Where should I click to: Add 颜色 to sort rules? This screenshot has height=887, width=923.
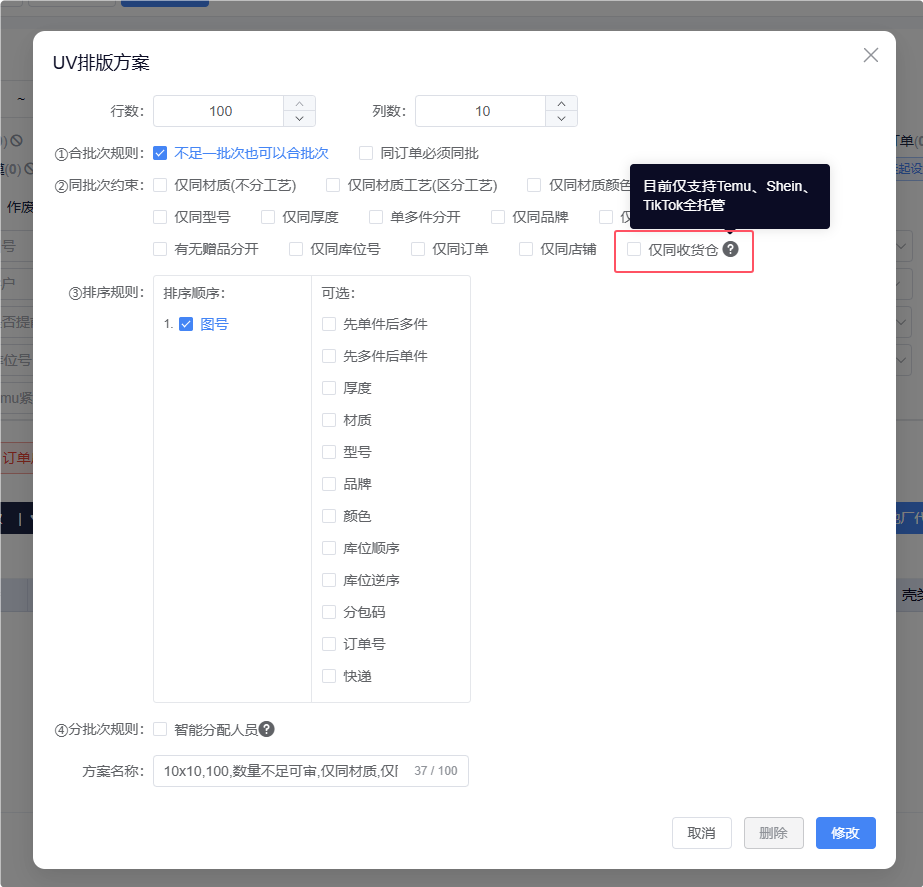pyautogui.click(x=329, y=516)
